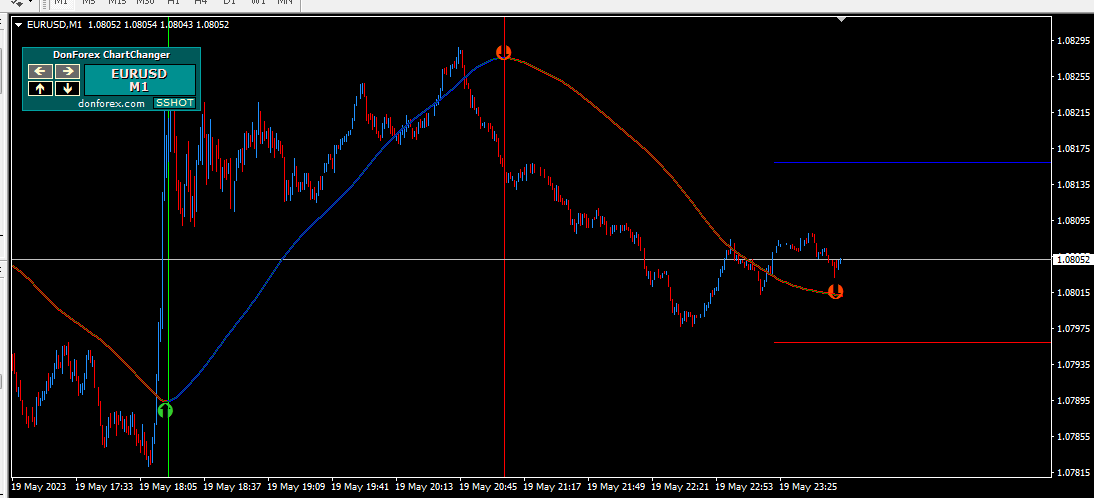Click the 19 May 18:37 time label
This screenshot has height=498, width=1094.
pos(233,486)
